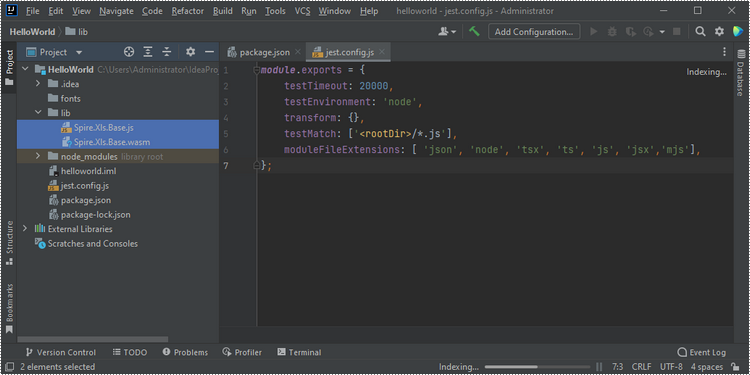Open the Profiler tool window

tap(242, 353)
